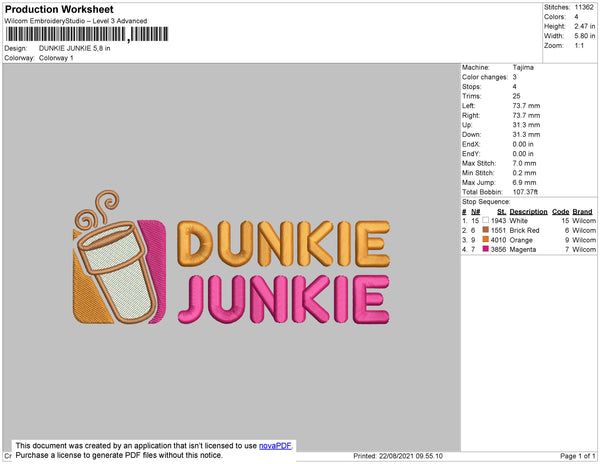
Task: Click the 'Page 1 of 1' footer text
Action: pyautogui.click(x=577, y=456)
